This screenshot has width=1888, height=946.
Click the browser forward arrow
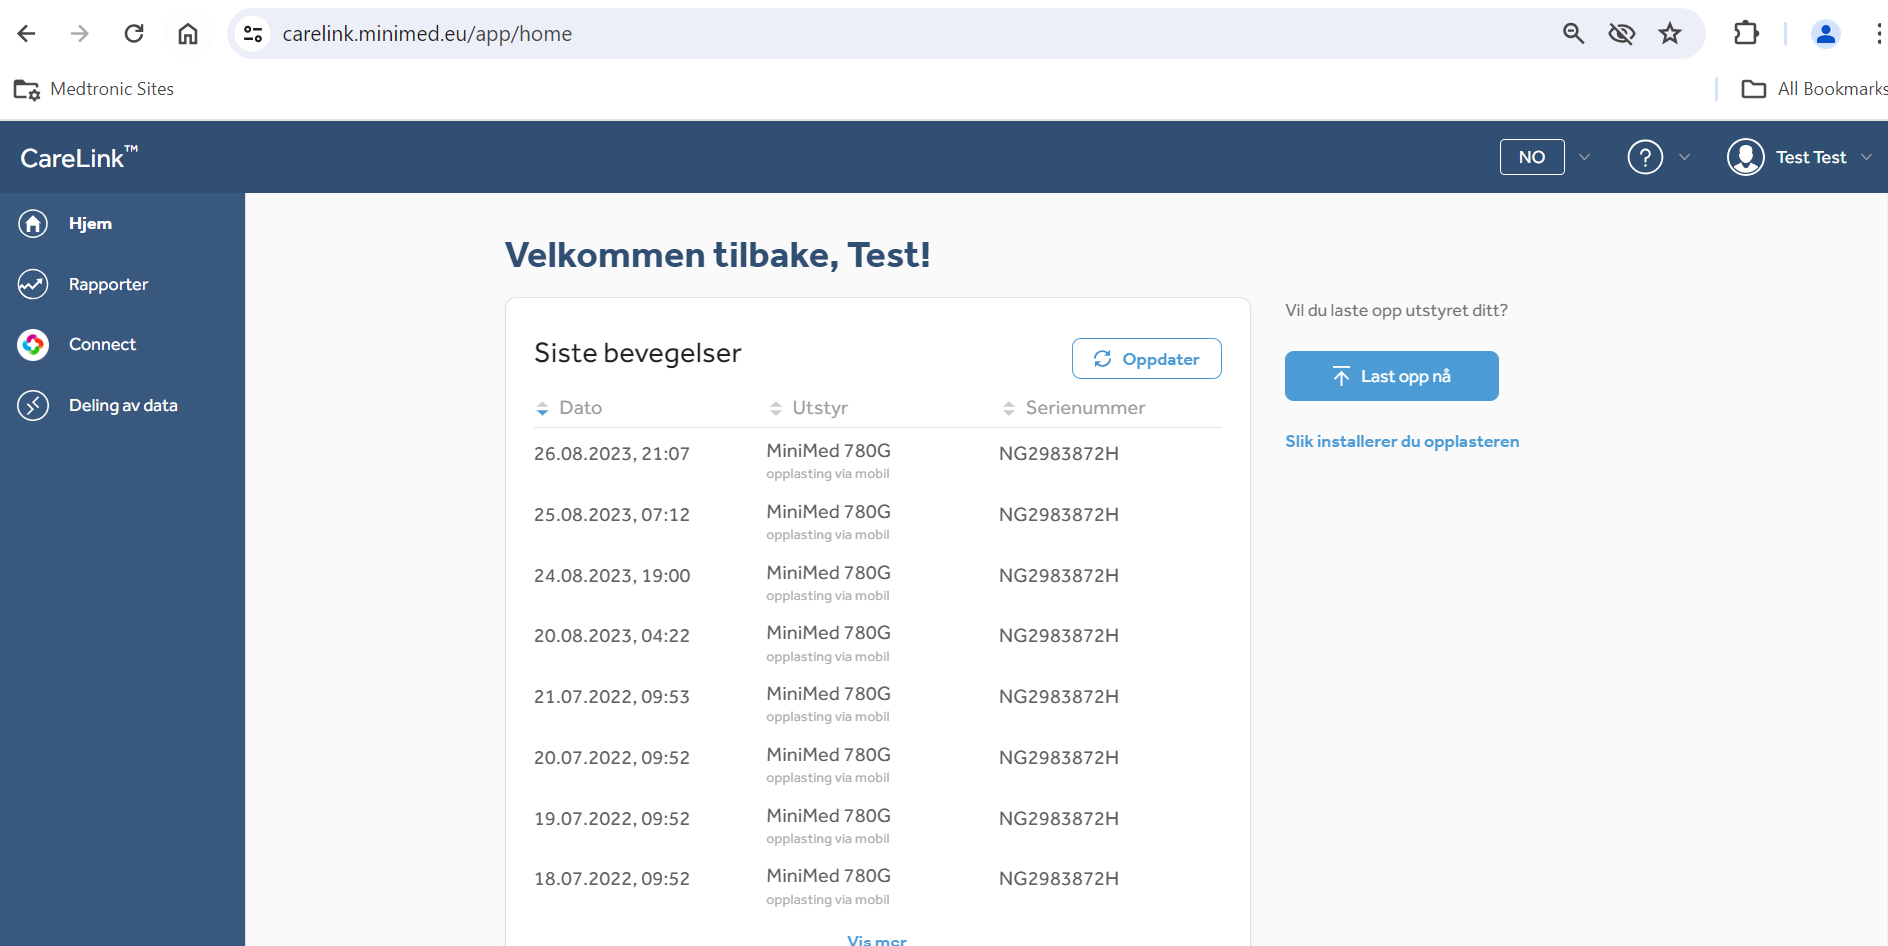click(80, 34)
